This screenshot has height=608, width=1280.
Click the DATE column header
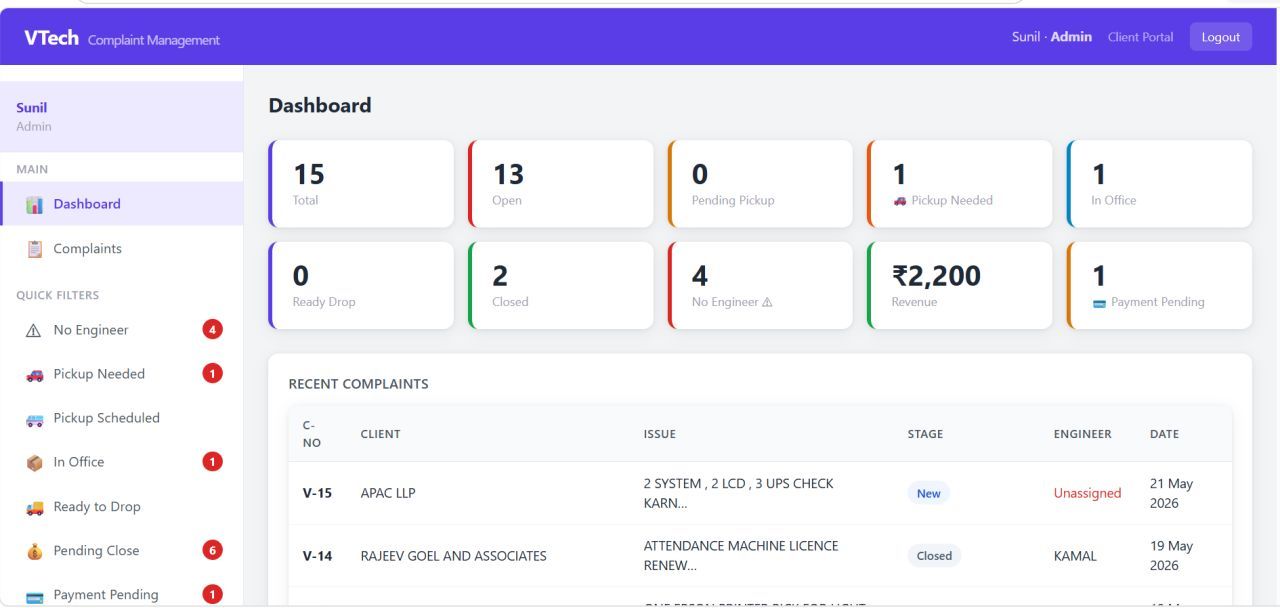1164,434
